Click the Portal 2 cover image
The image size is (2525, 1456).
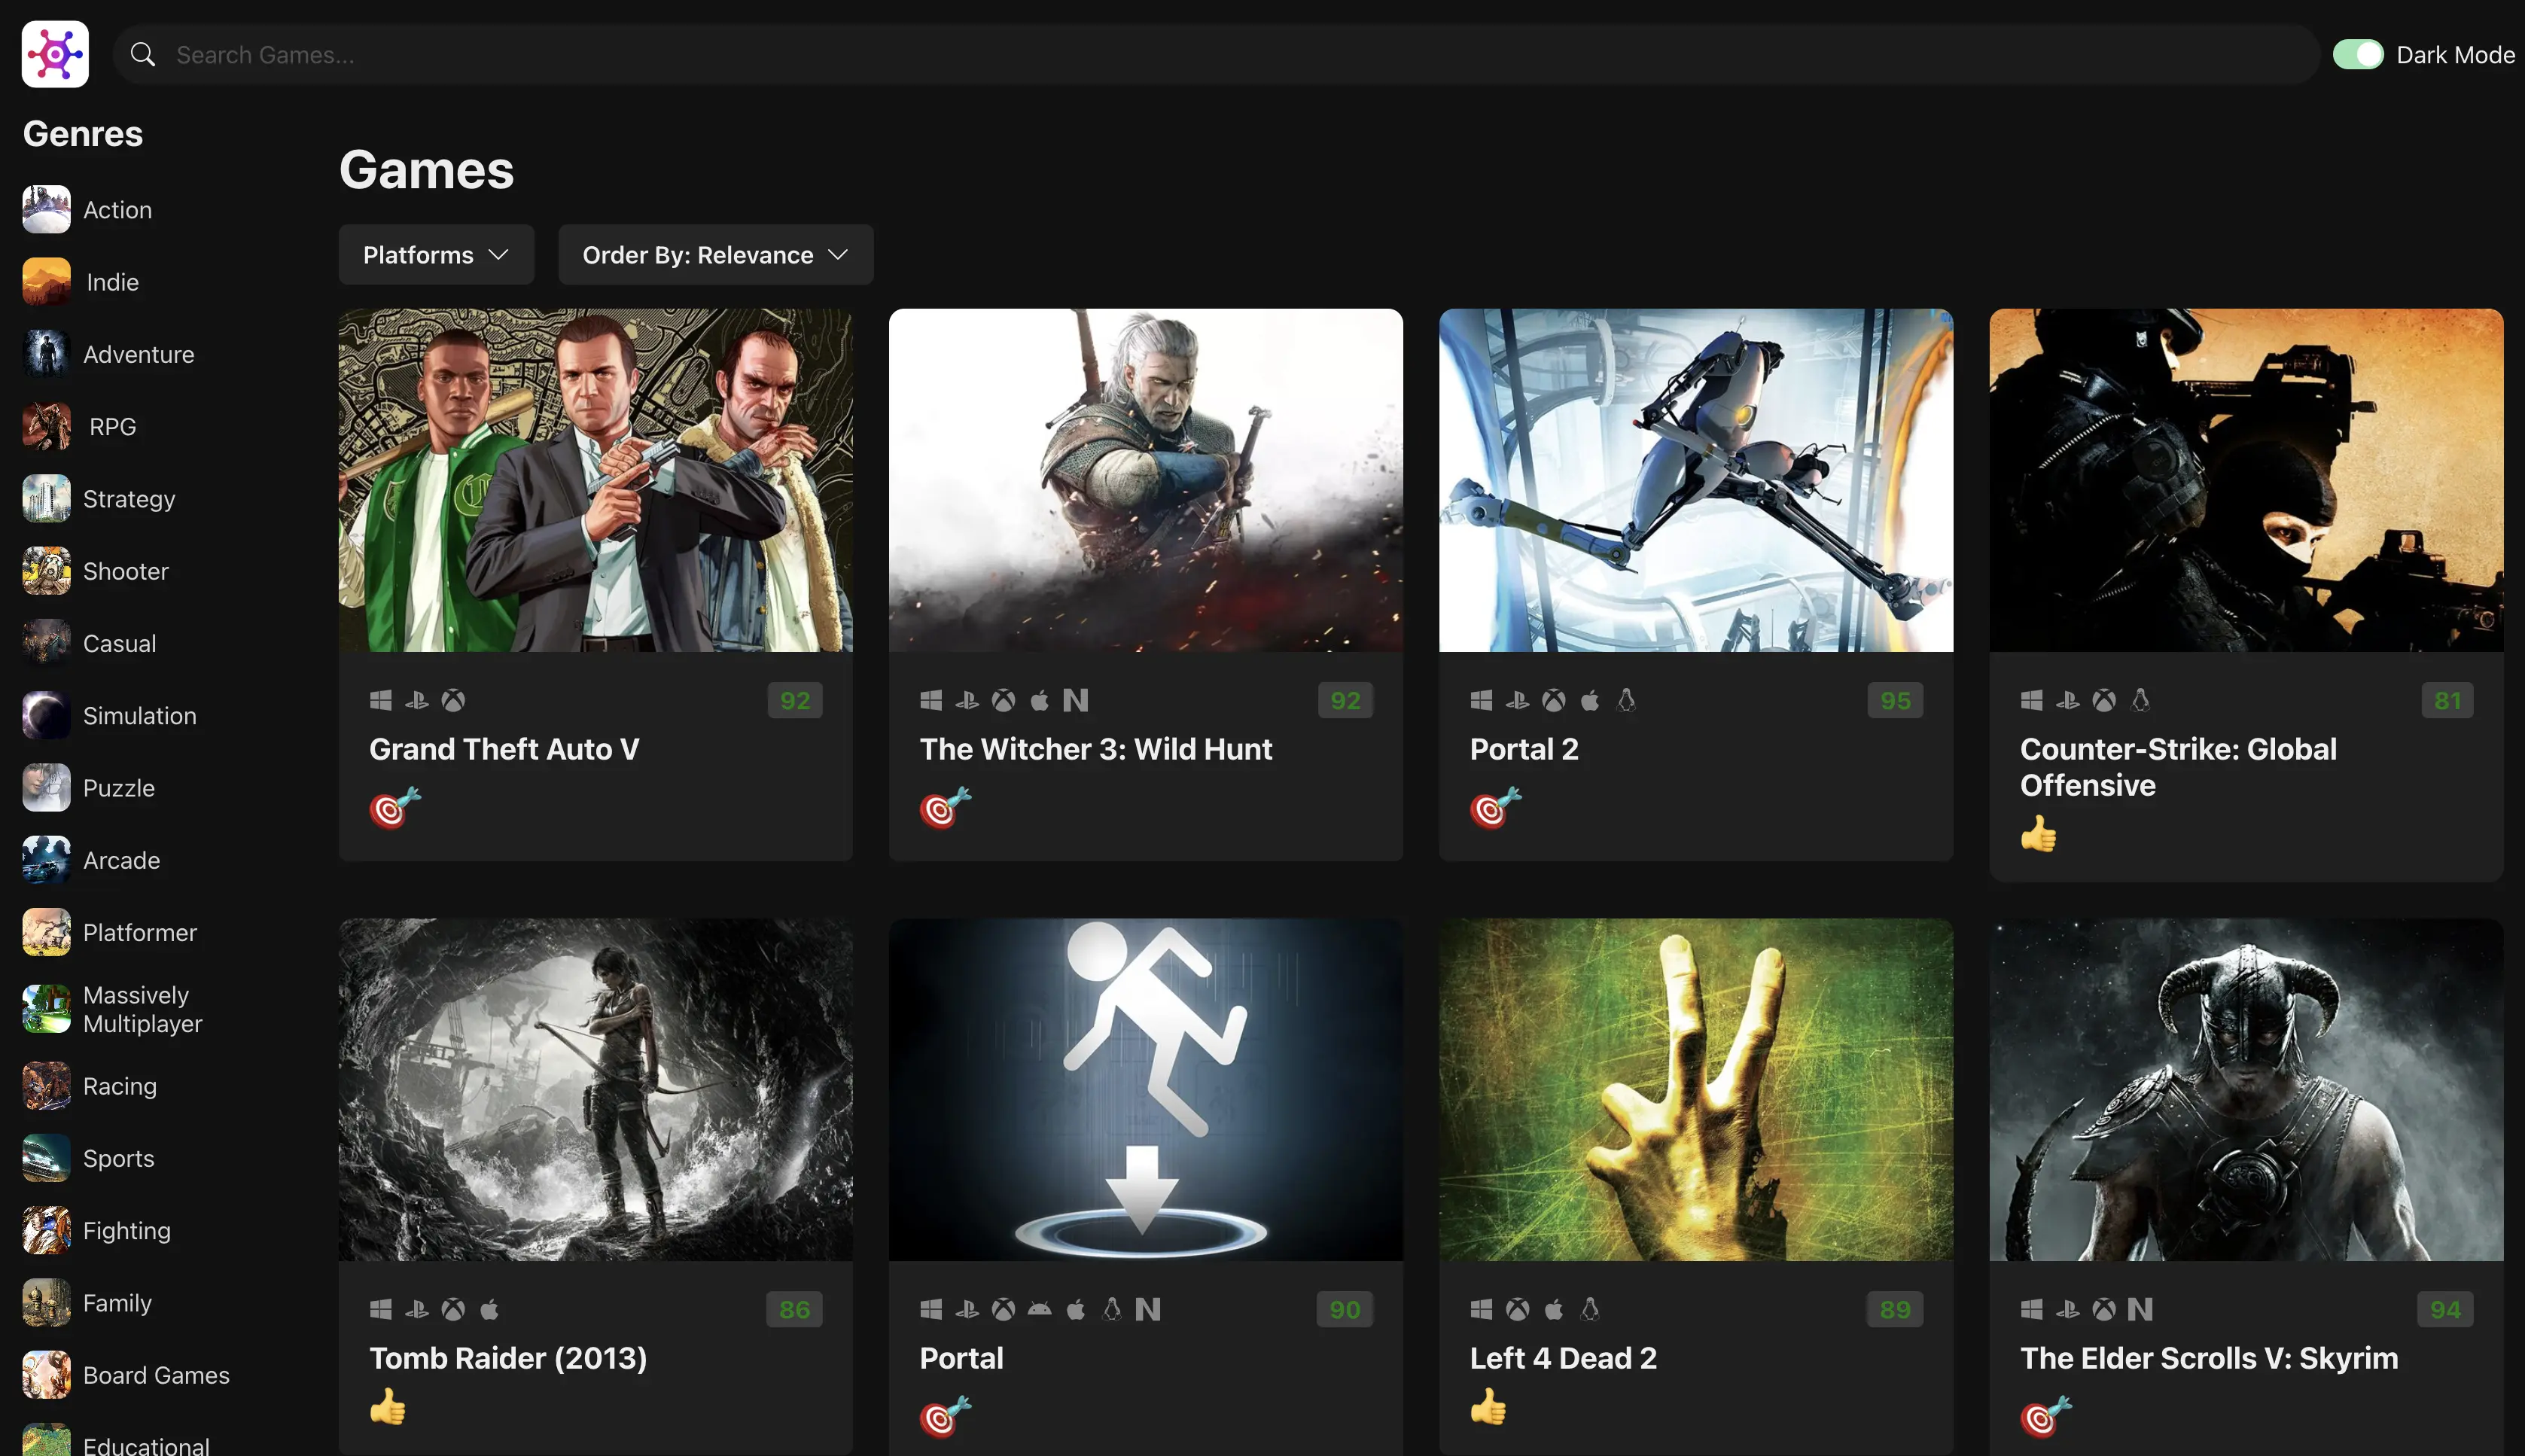pos(1695,480)
